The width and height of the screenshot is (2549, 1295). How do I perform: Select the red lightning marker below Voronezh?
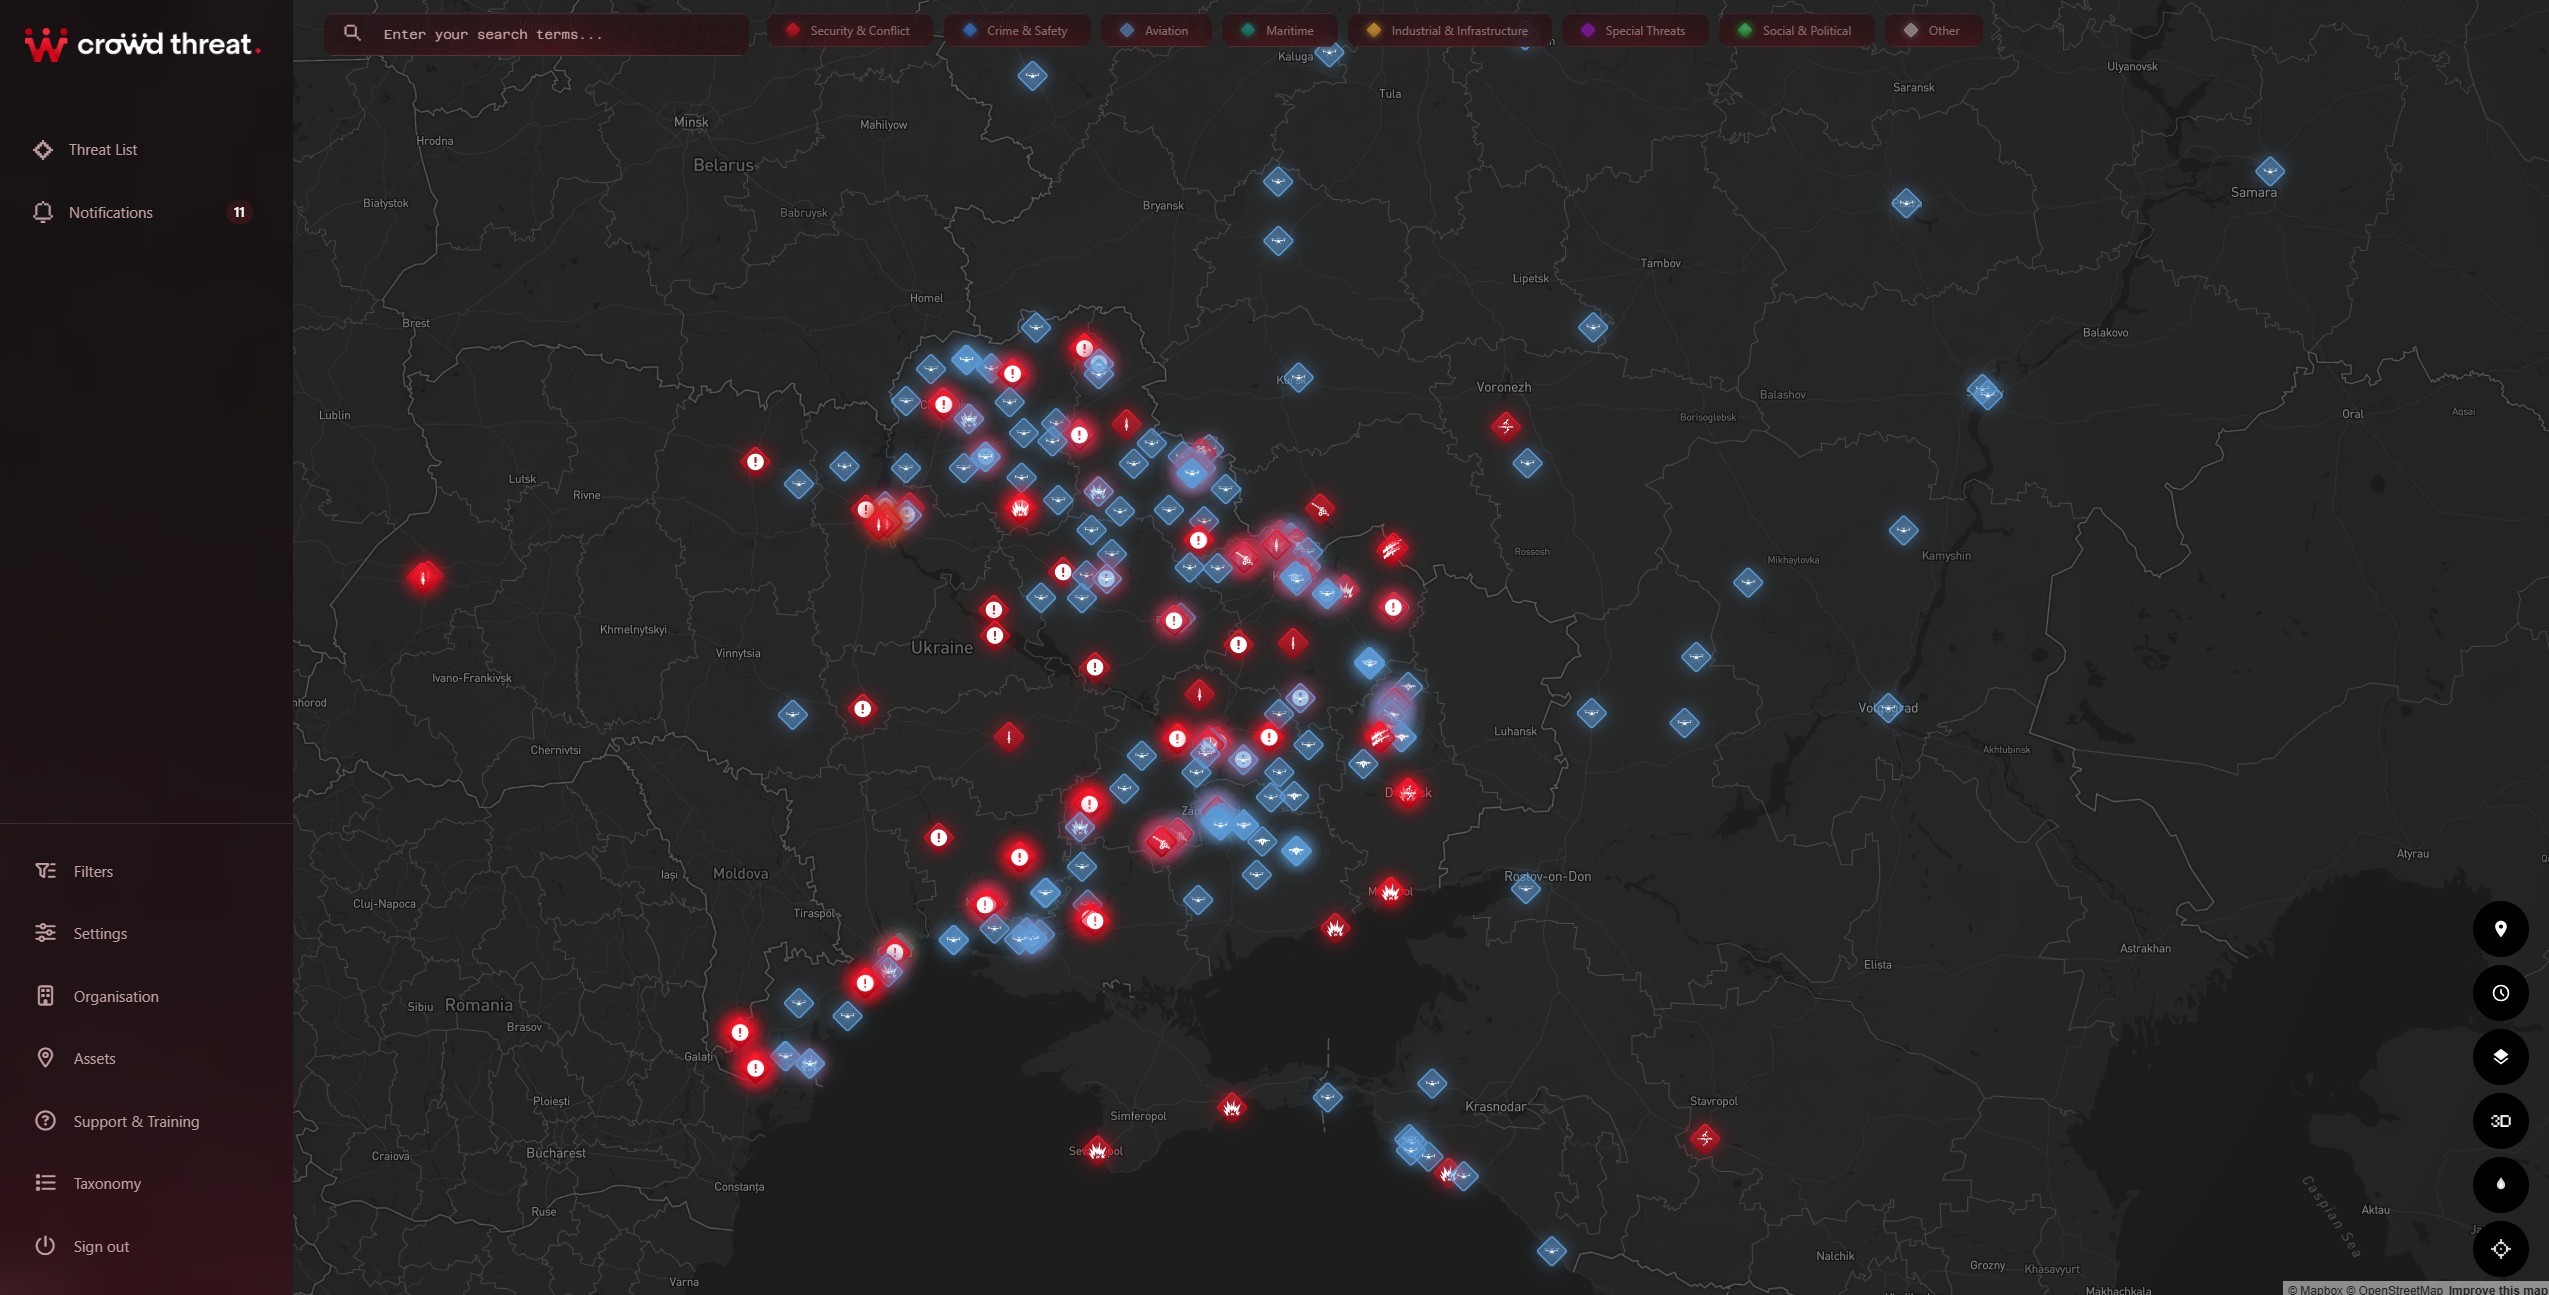(1506, 426)
